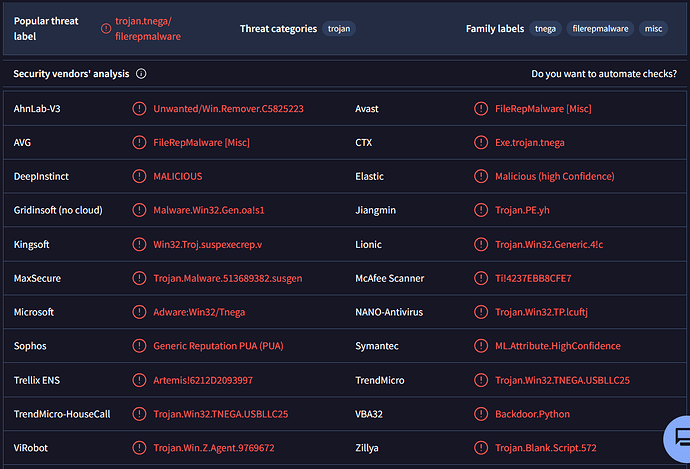The width and height of the screenshot is (690, 469).
Task: Open the chat bubble floating button
Action: pyautogui.click(x=679, y=437)
